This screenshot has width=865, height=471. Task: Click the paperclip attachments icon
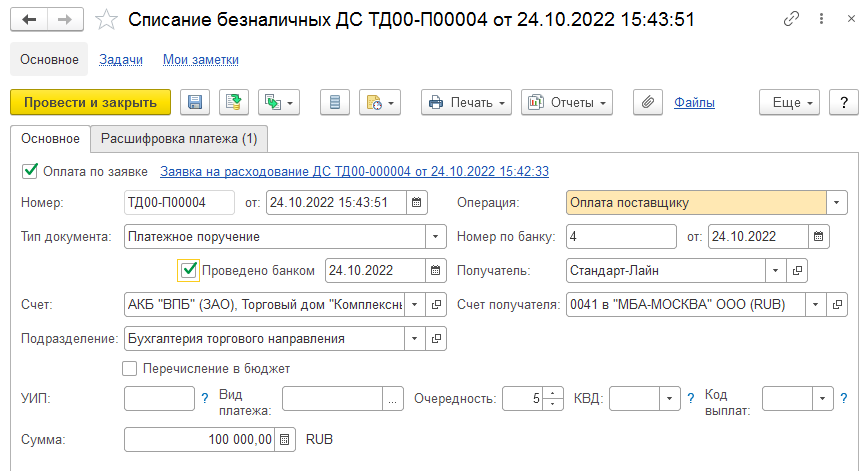click(x=648, y=103)
